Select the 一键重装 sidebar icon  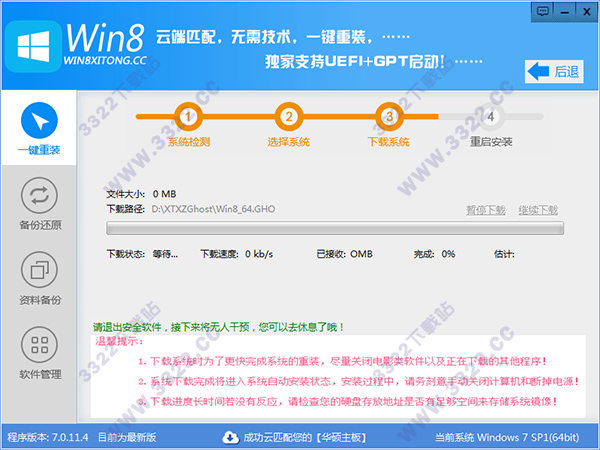[x=39, y=121]
